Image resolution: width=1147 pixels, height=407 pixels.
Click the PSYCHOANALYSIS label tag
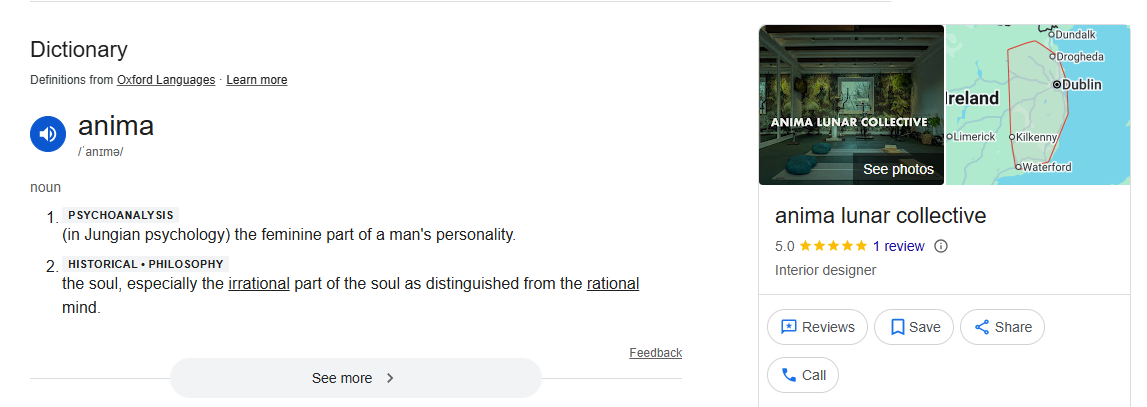click(120, 215)
